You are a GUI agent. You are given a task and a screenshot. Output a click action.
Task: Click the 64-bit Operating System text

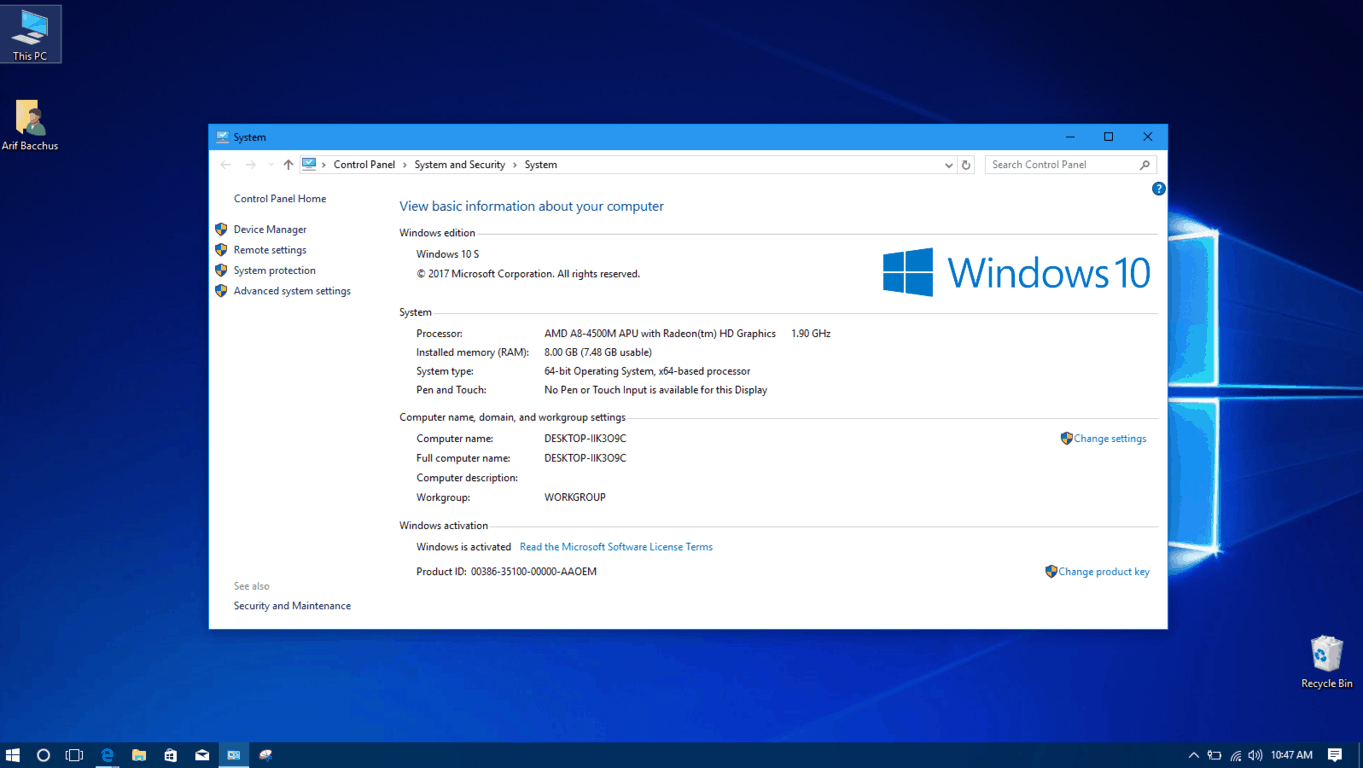(x=647, y=372)
